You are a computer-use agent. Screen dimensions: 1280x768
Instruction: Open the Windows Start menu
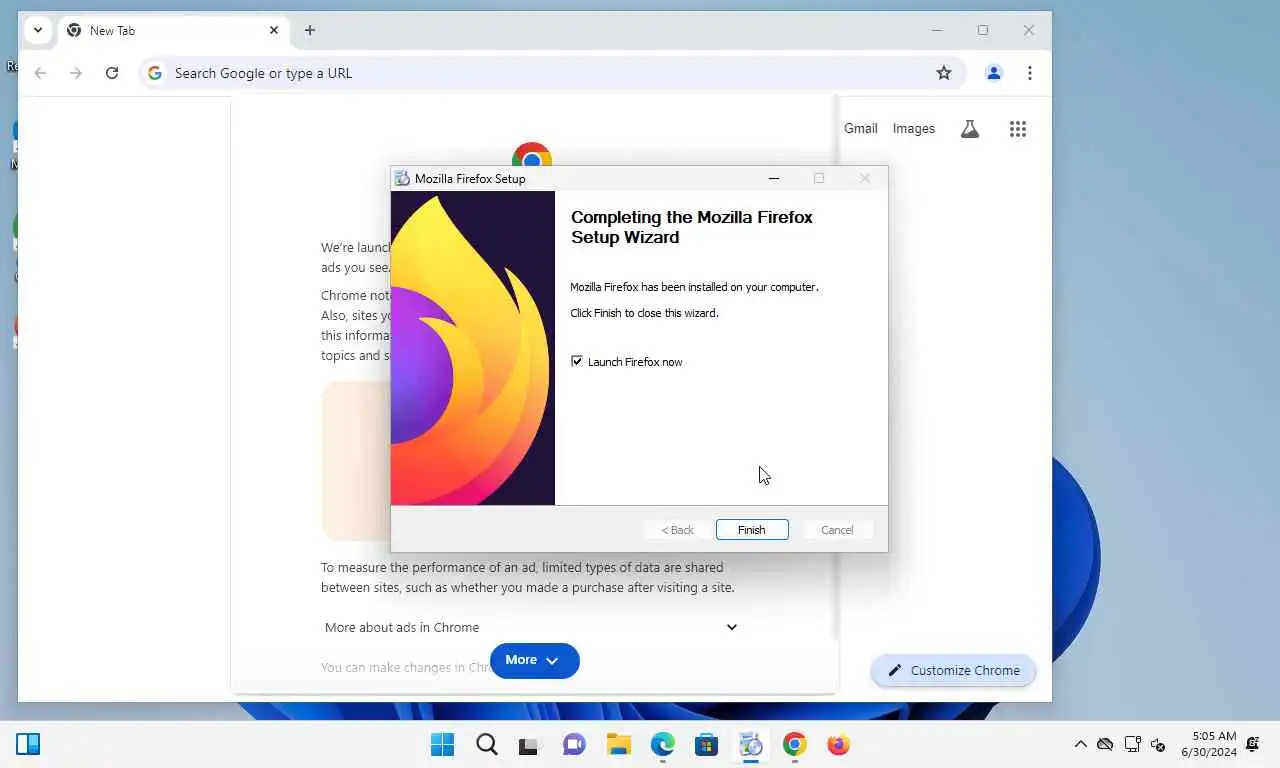442,745
